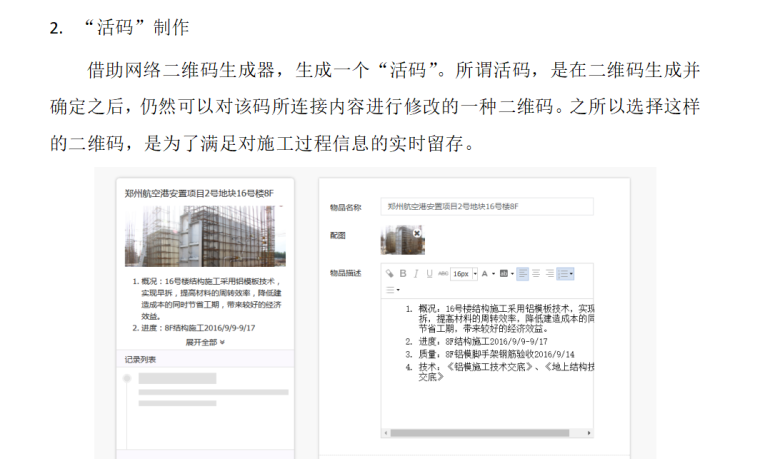Open the unordered list dropdown on second row
Screen dimensions: 760x459
(392, 289)
